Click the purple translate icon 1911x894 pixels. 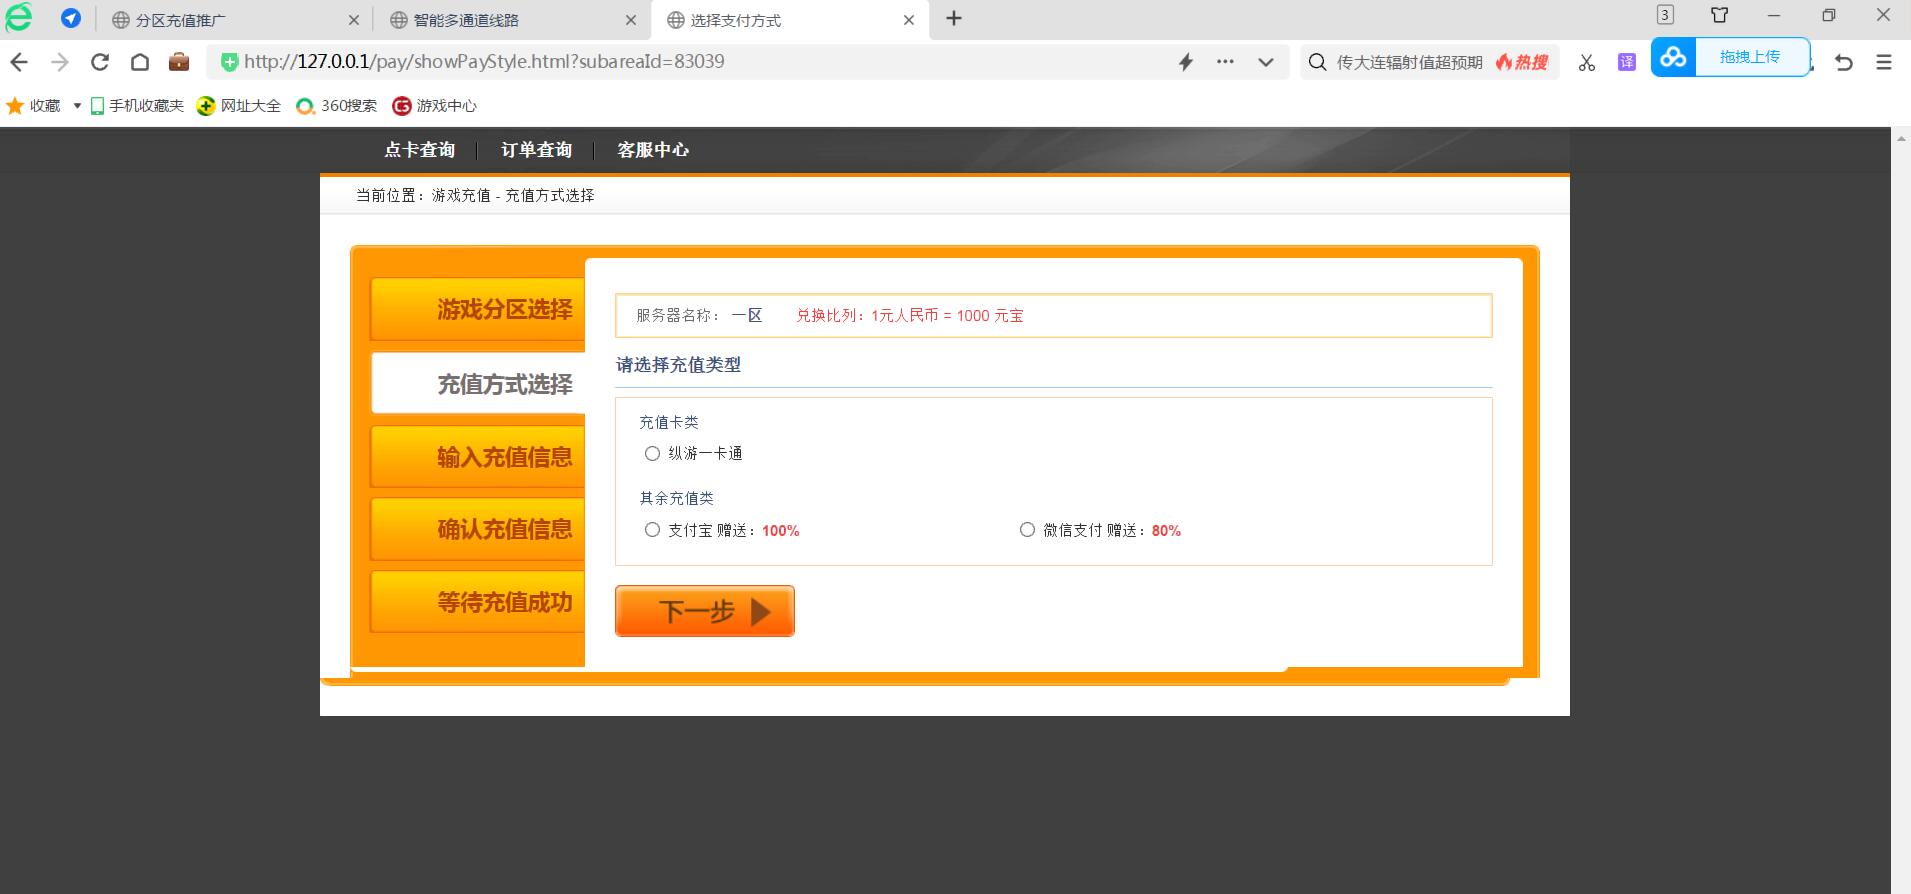[1626, 62]
